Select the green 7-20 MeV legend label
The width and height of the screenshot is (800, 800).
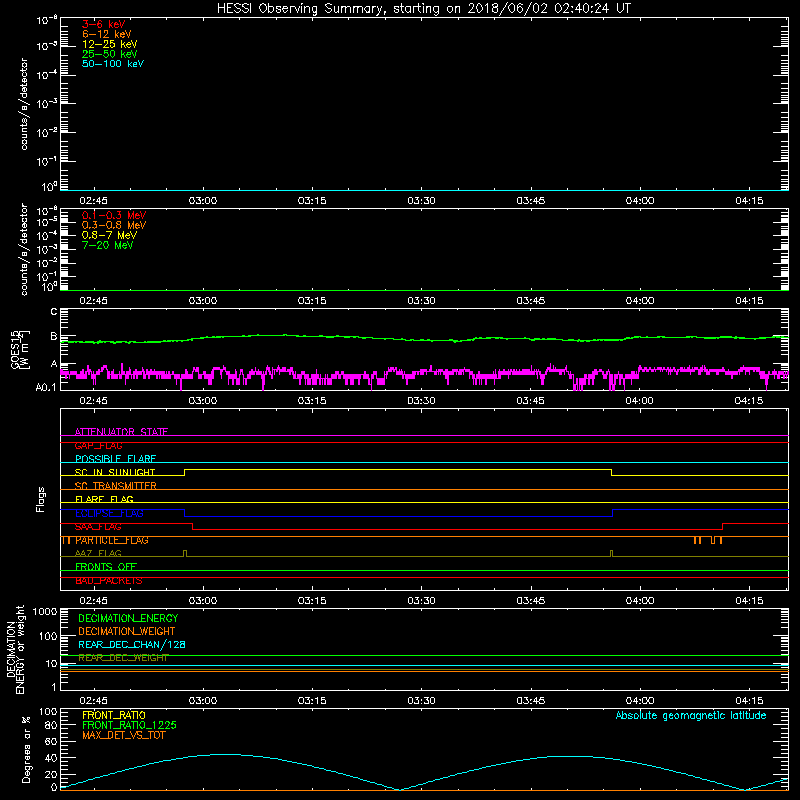tap(107, 245)
